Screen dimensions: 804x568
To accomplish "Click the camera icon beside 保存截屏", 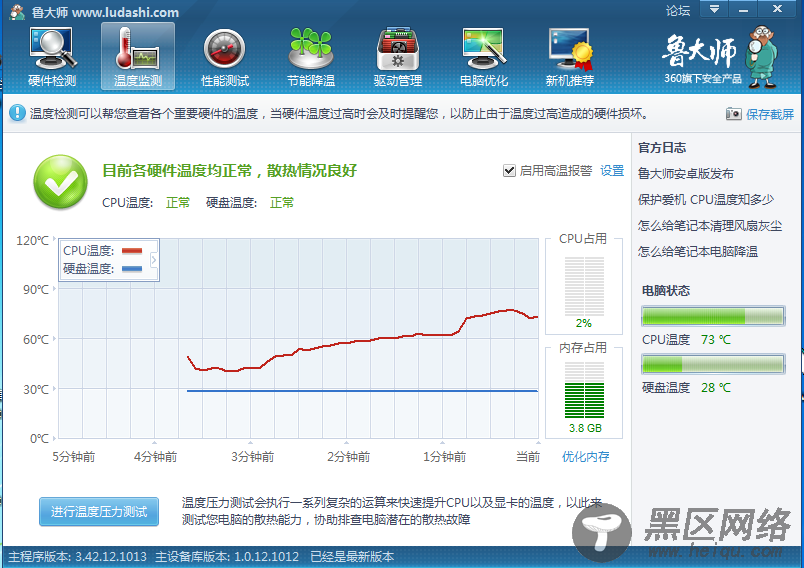I will tap(733, 113).
